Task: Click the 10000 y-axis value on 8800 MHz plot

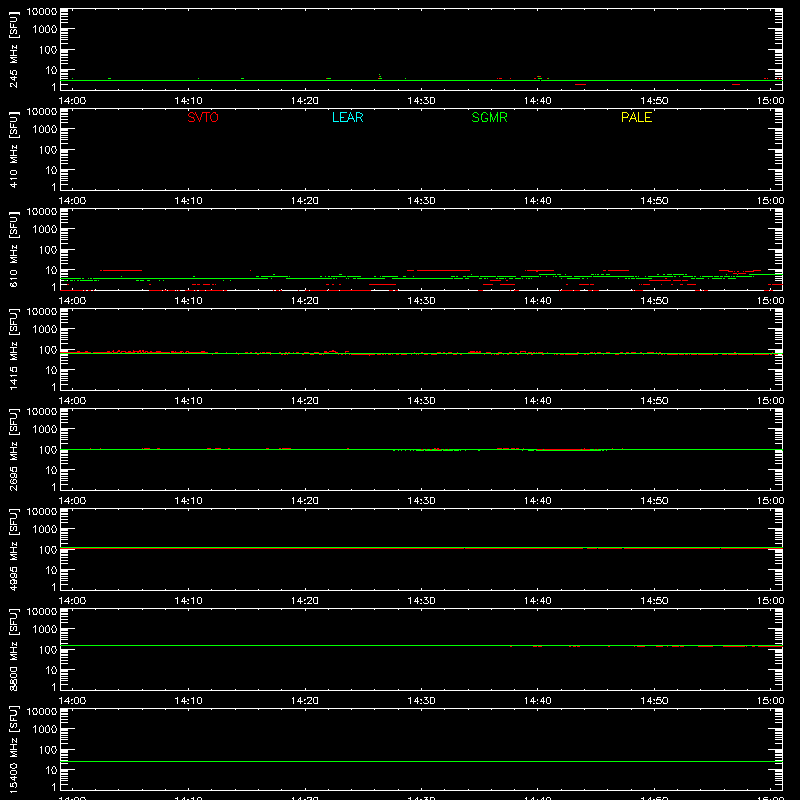Action: (42, 612)
